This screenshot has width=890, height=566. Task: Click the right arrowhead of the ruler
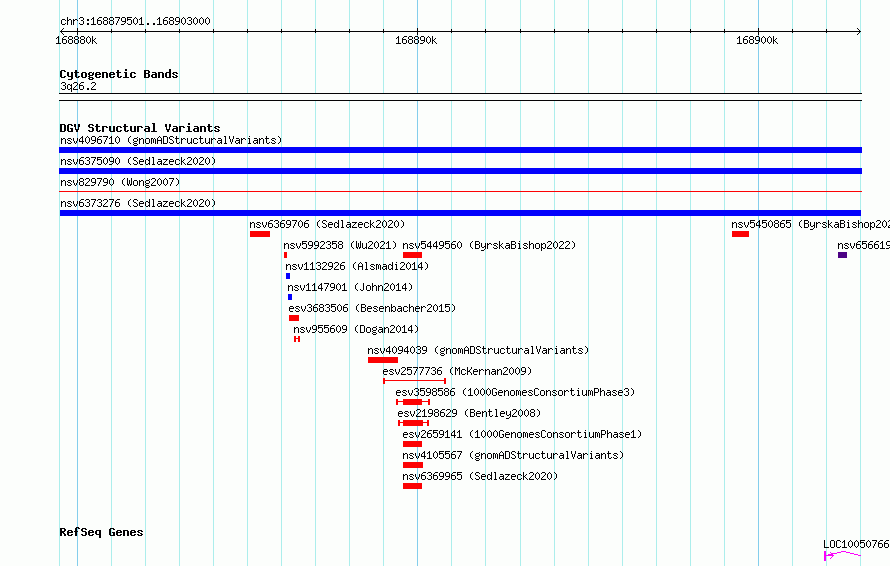click(x=858, y=32)
